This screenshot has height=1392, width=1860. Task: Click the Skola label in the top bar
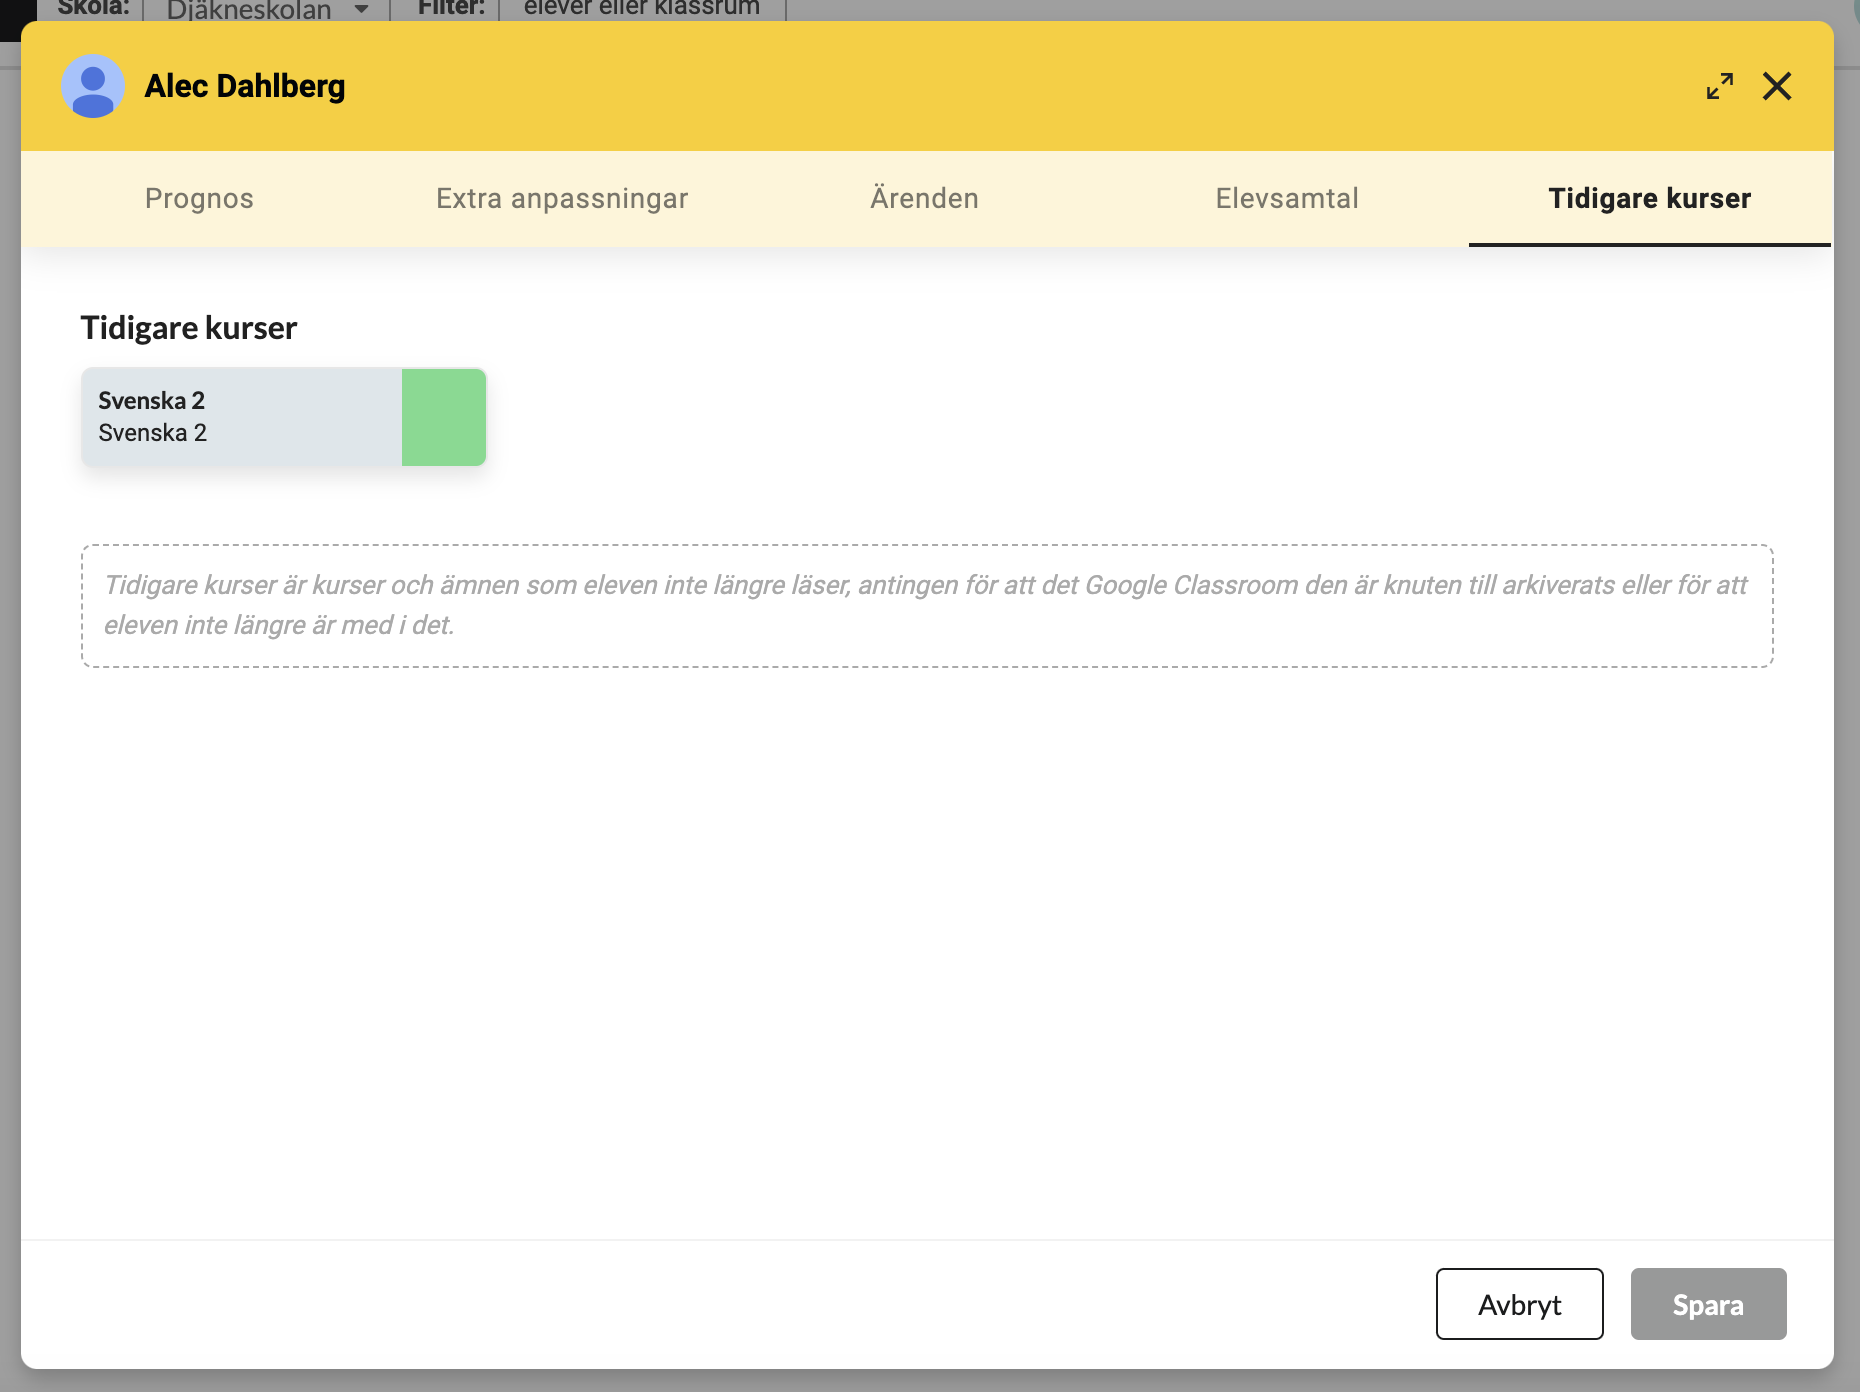93,8
